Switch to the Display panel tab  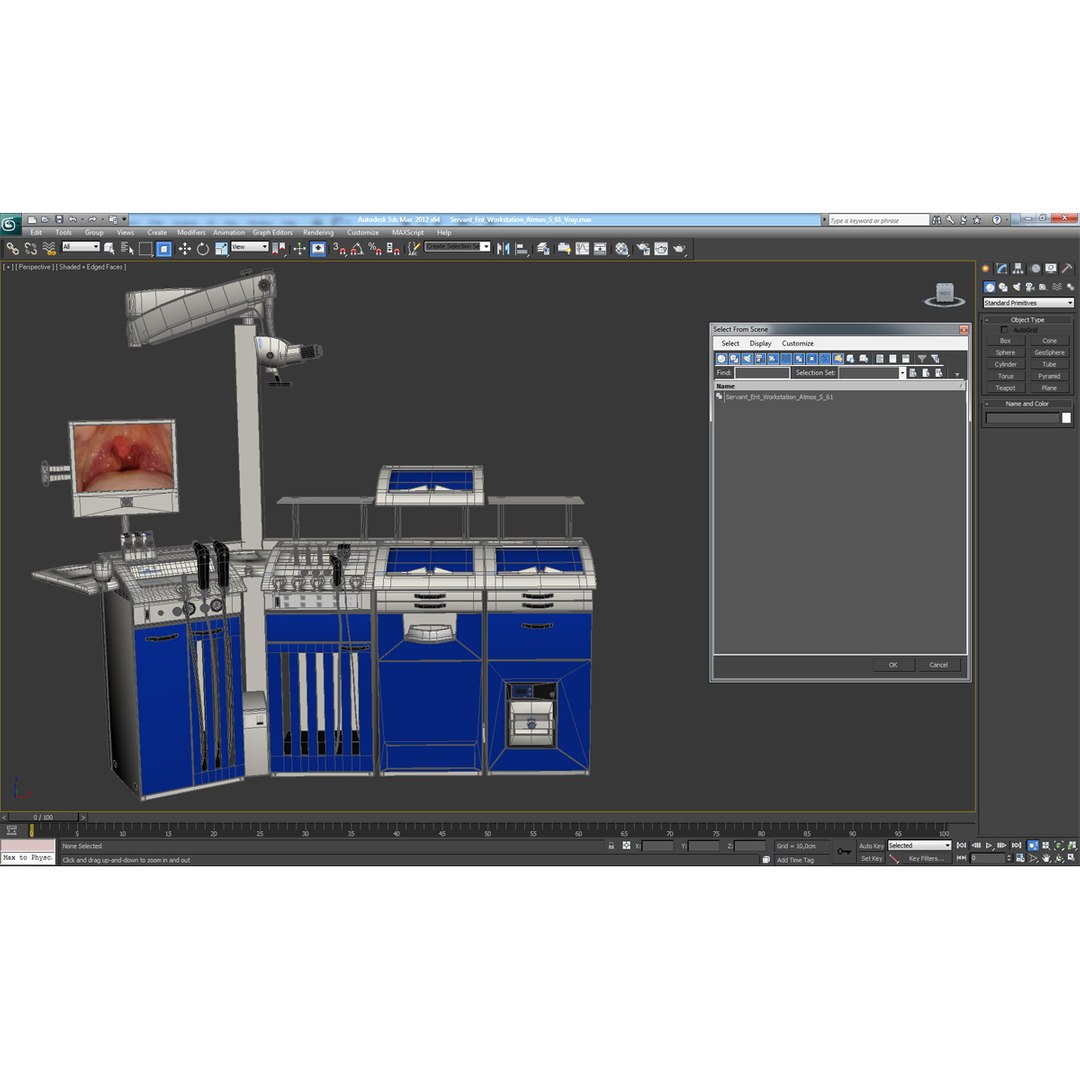point(1050,269)
